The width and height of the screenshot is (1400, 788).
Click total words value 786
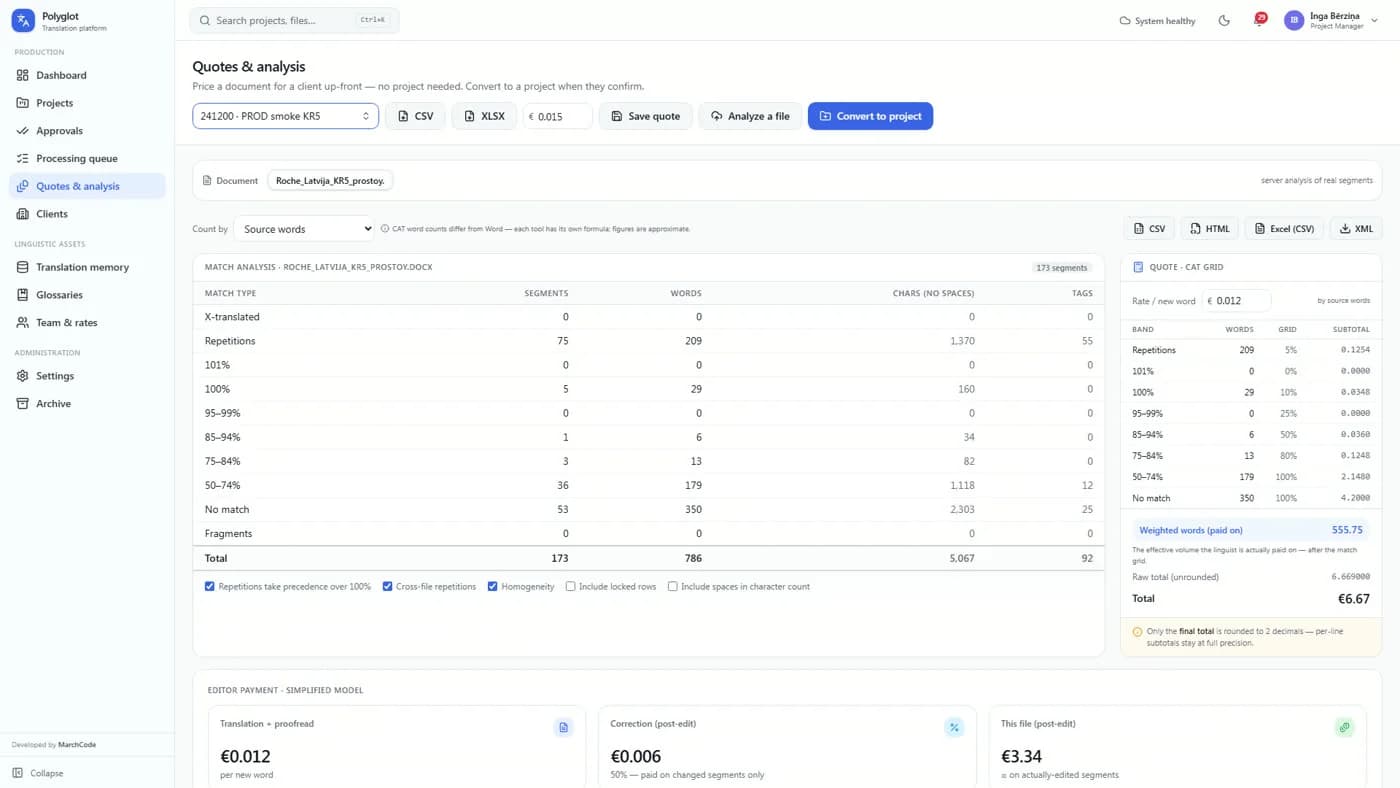pos(692,559)
